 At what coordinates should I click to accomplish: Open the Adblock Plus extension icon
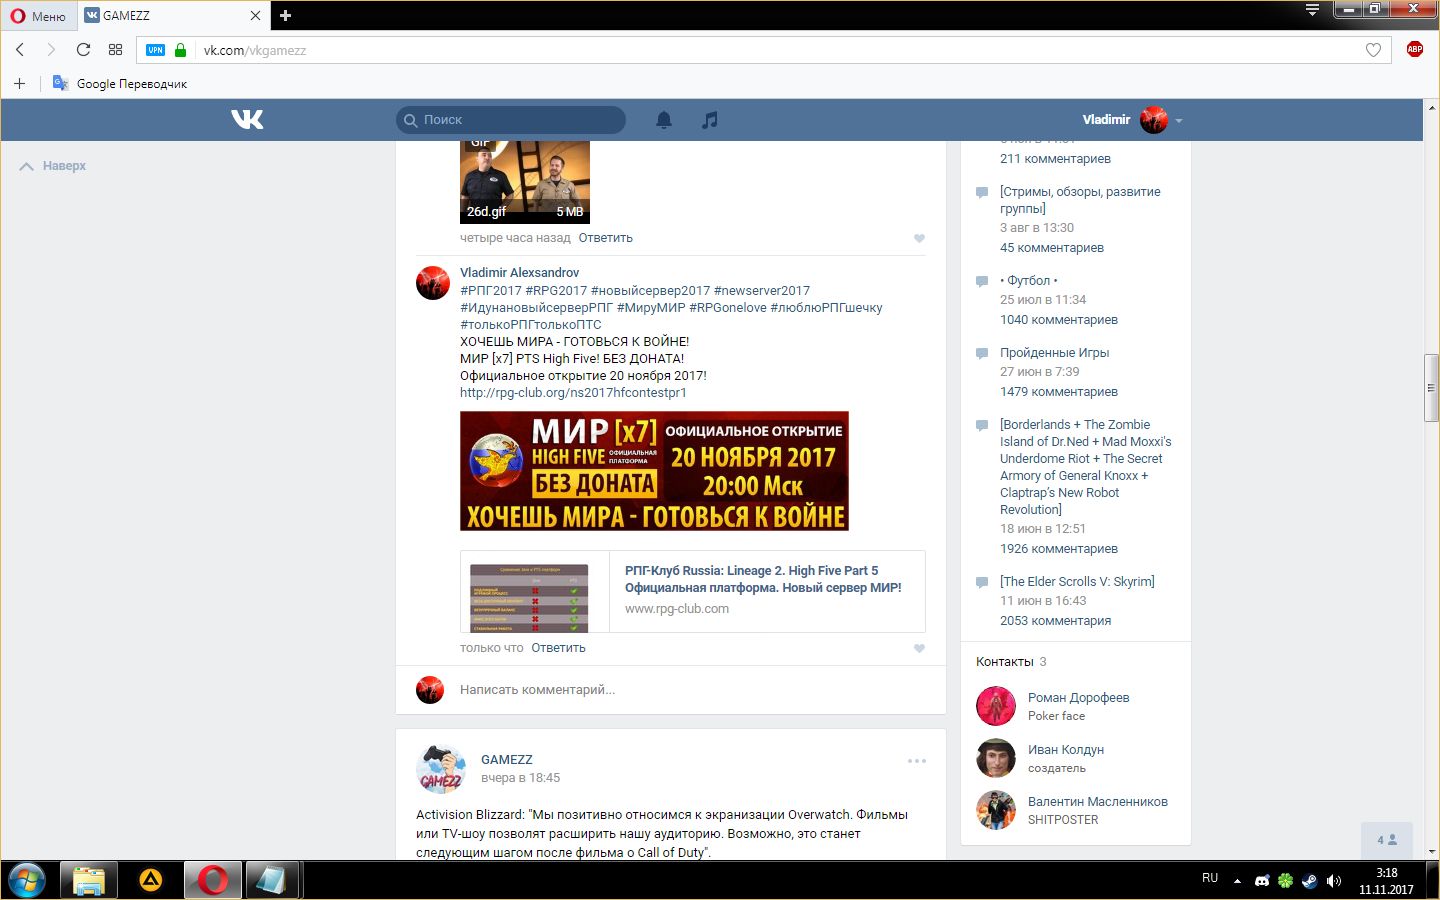[1414, 50]
